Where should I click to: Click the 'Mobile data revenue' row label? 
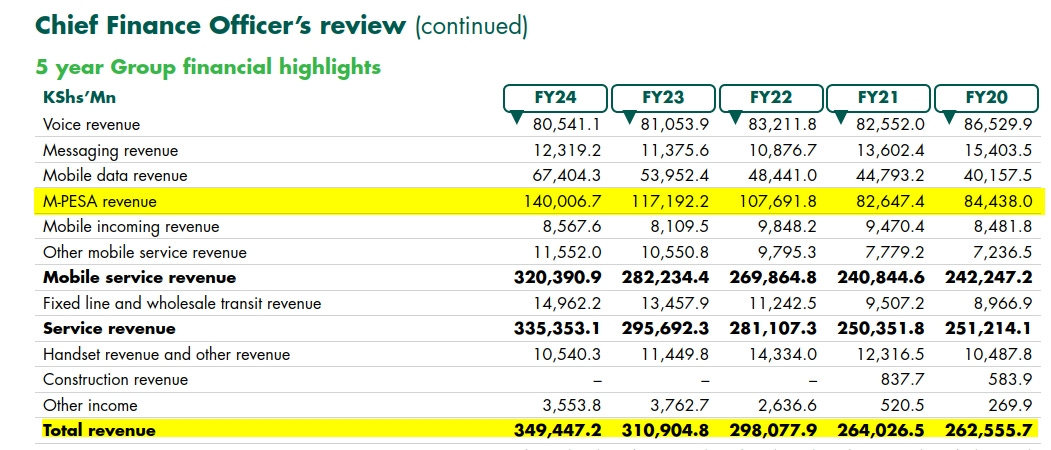(115, 176)
